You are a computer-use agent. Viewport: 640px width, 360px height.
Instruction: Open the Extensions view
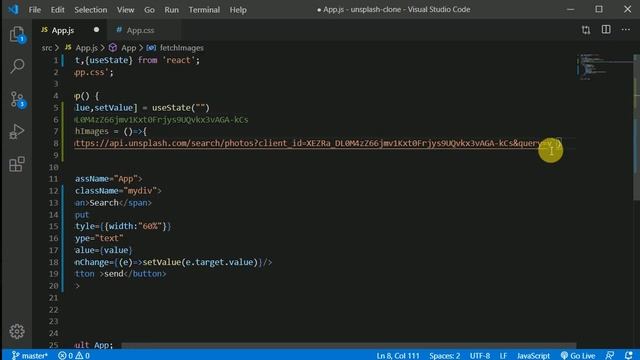[17, 164]
